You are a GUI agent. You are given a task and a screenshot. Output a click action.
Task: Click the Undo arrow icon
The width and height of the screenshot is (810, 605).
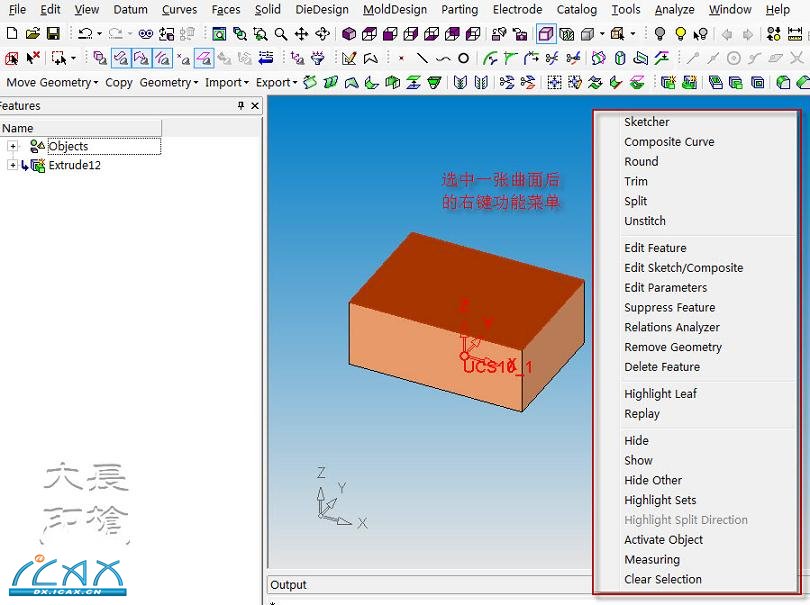pyautogui.click(x=84, y=34)
